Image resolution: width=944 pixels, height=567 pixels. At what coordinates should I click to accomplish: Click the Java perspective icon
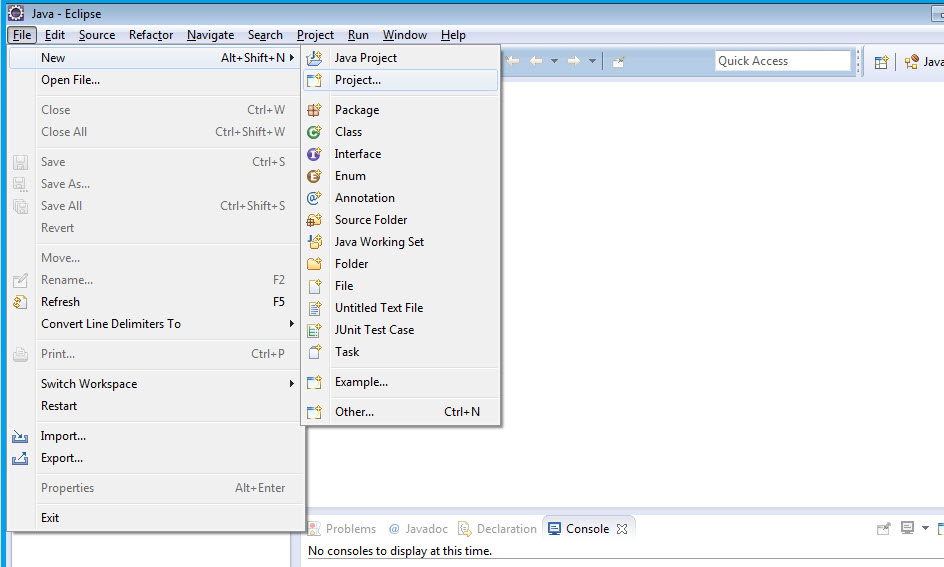pyautogui.click(x=911, y=61)
